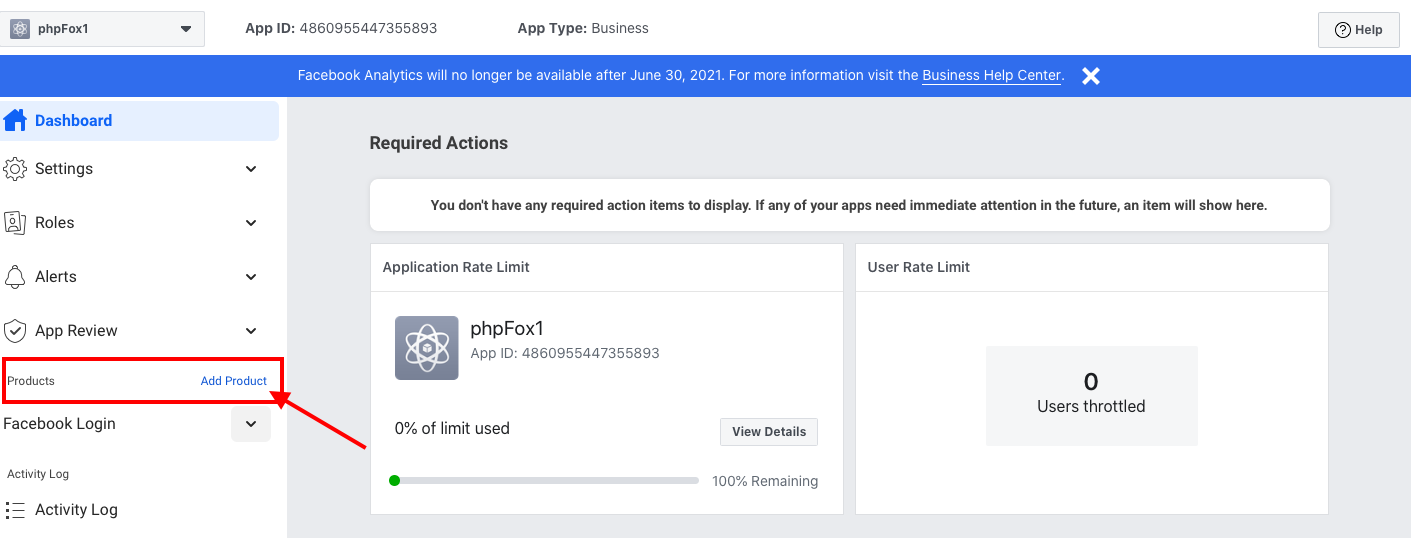1411x538 pixels.
Task: Click the Settings gear icon
Action: click(x=15, y=169)
